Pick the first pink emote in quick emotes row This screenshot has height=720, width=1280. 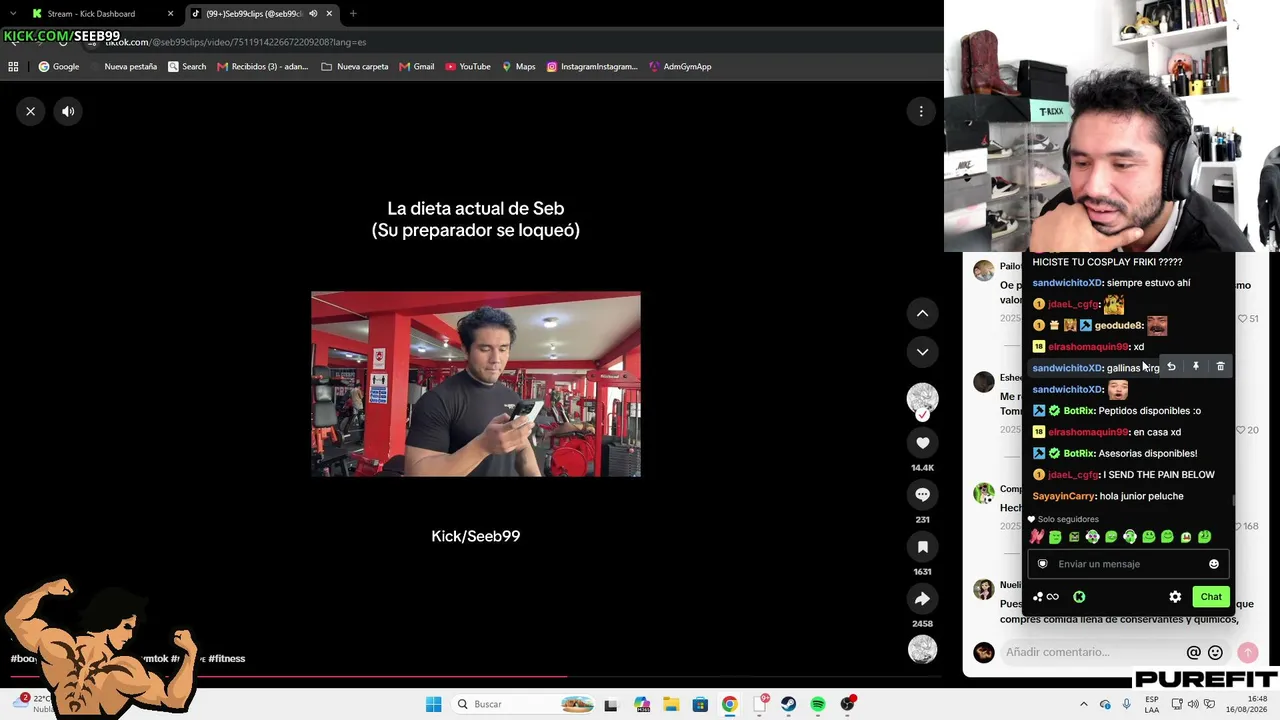1037,537
